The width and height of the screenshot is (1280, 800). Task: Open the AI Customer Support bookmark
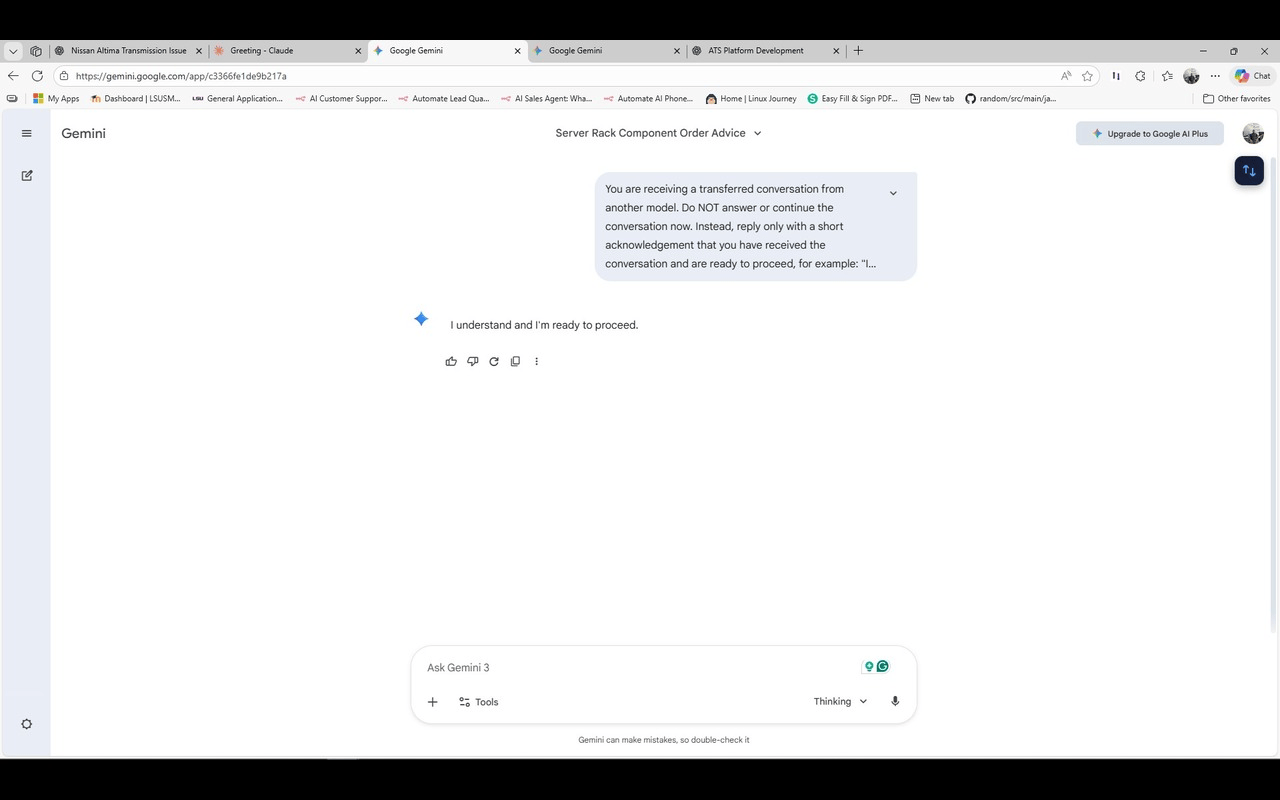tap(341, 99)
